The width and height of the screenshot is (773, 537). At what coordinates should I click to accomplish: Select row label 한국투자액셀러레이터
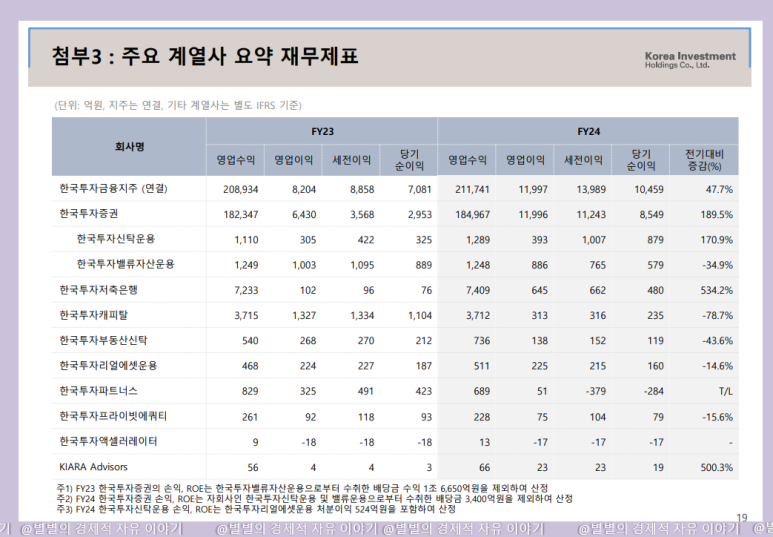(x=108, y=441)
